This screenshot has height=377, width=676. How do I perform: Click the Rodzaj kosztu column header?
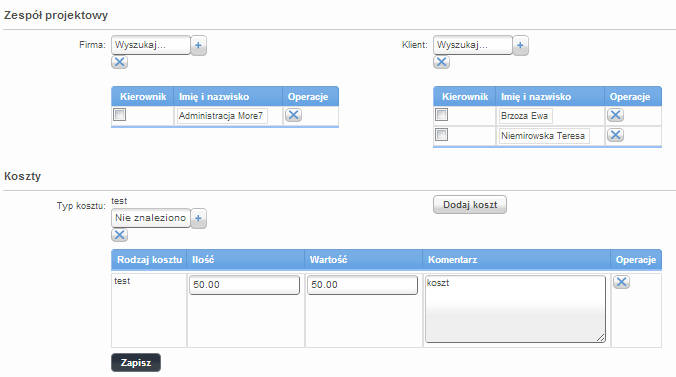pyautogui.click(x=149, y=260)
